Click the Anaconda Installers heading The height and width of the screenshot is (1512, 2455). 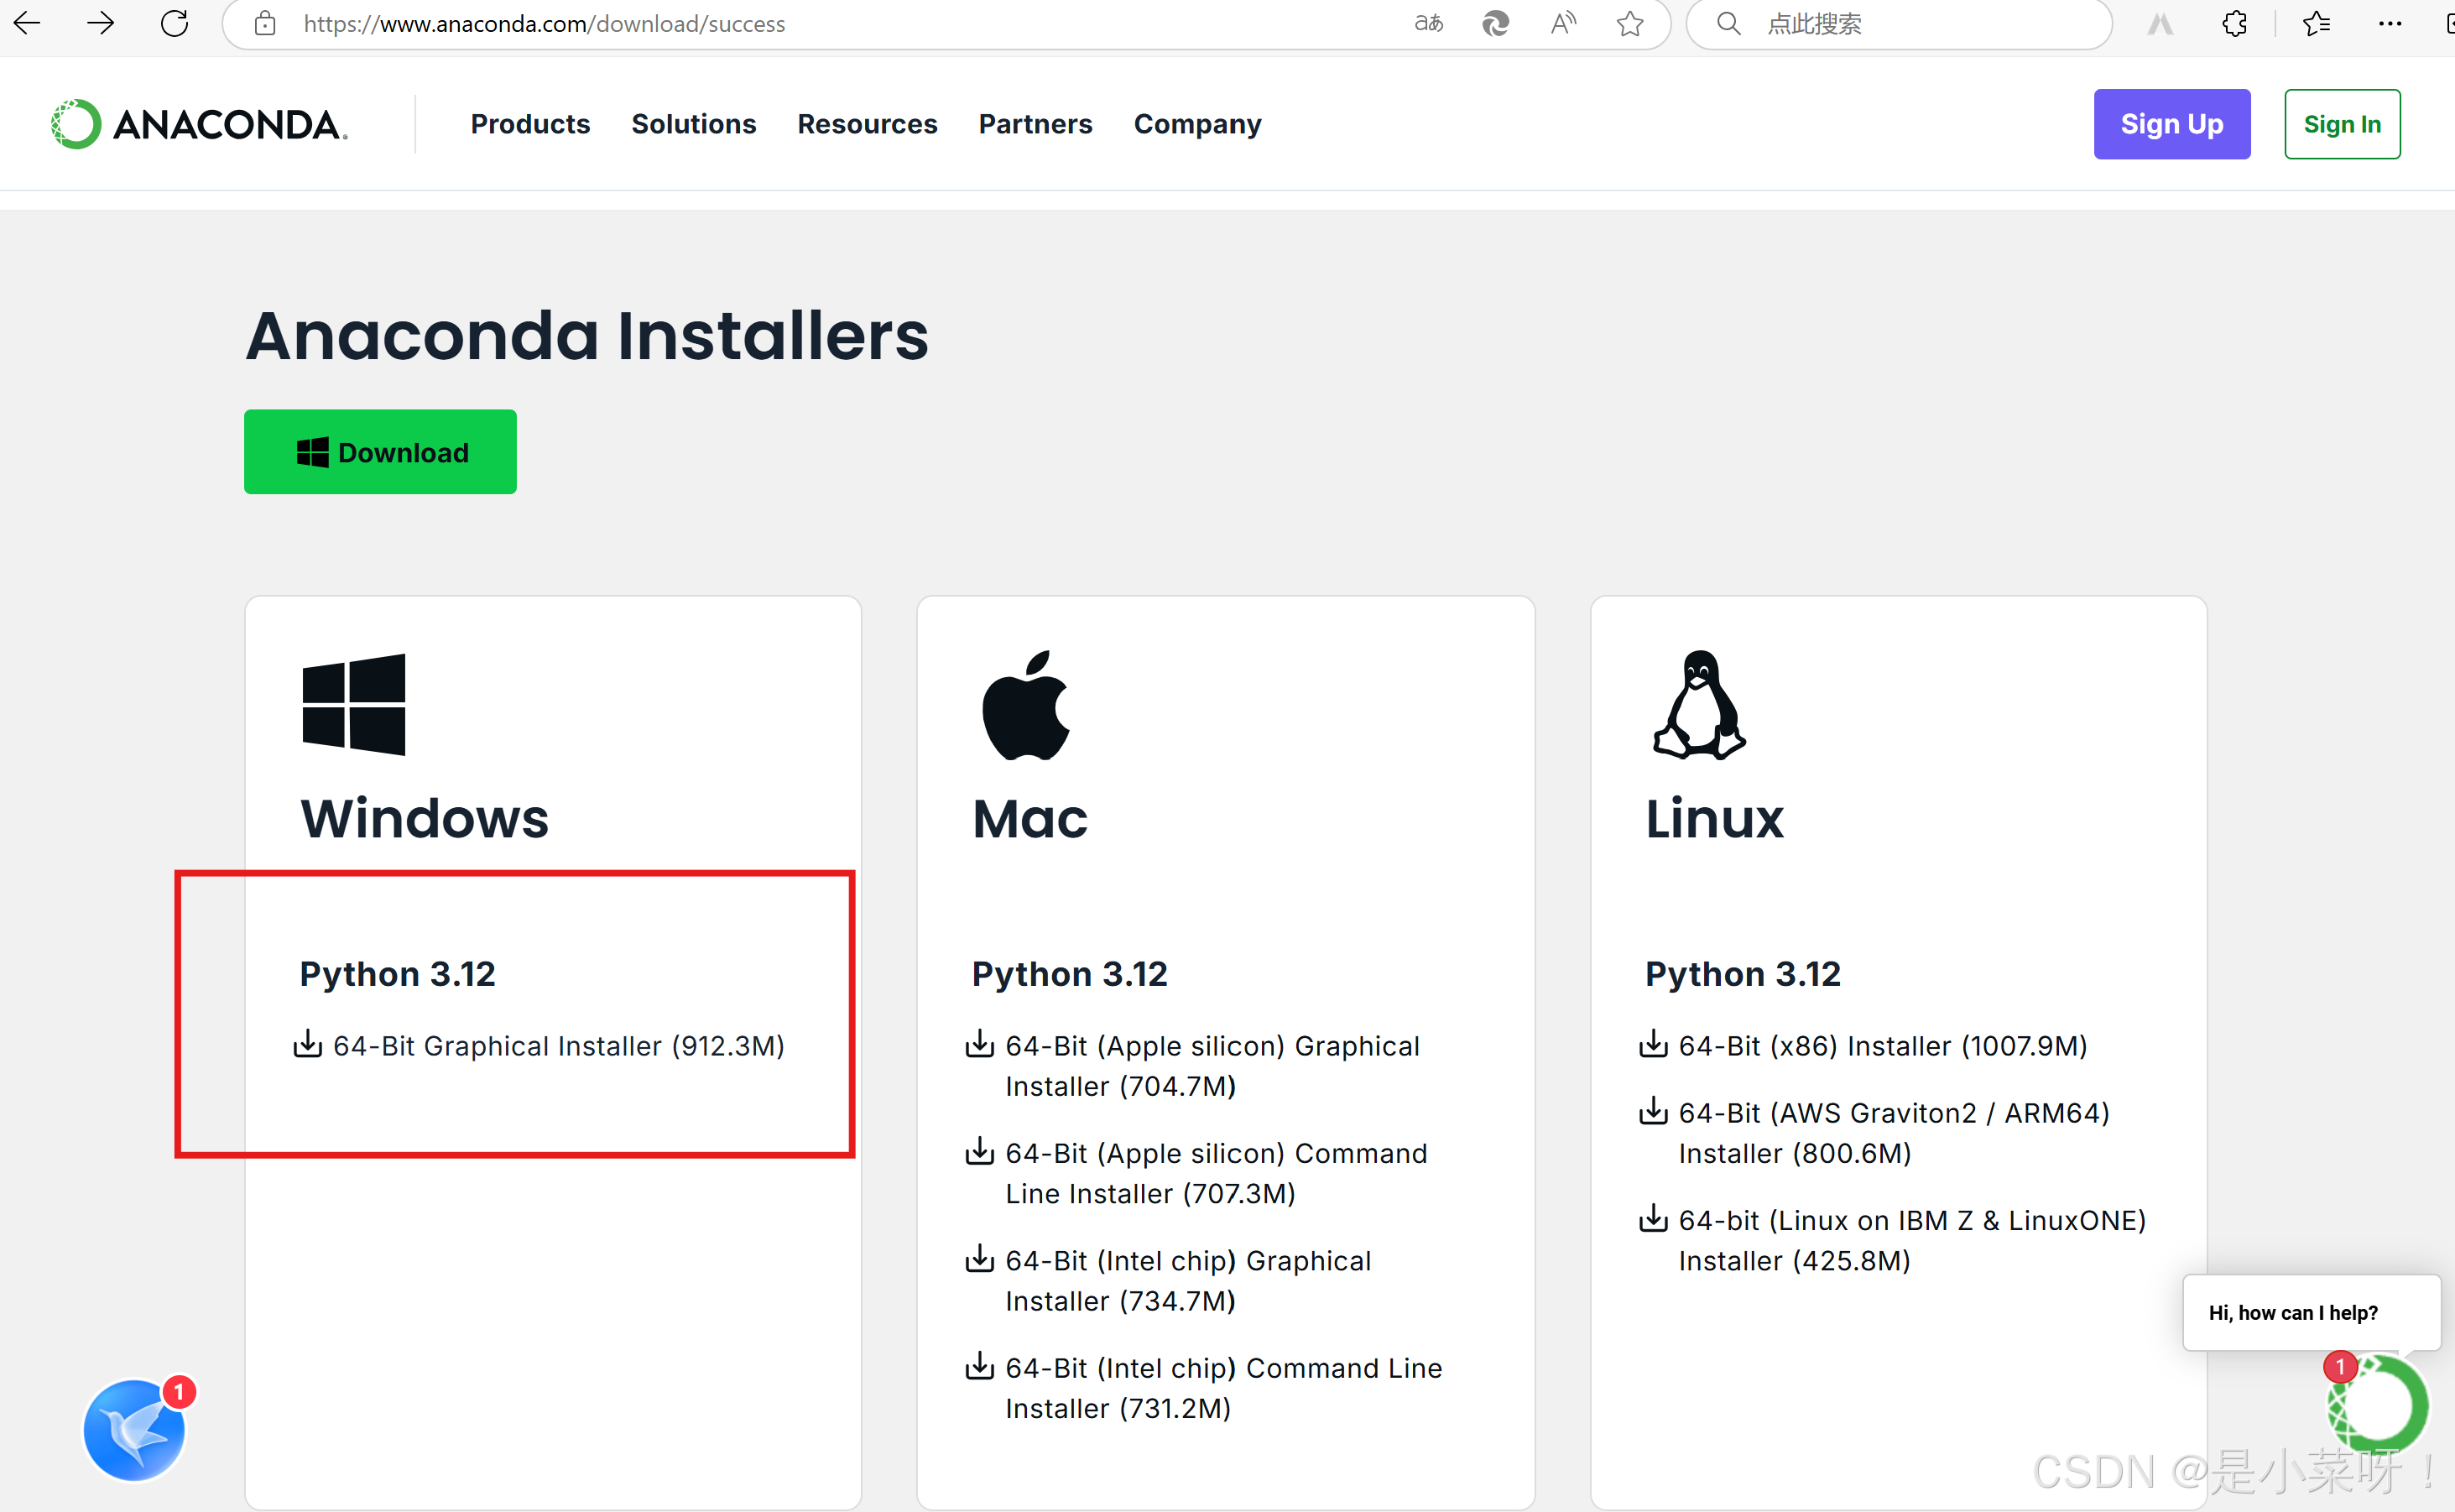pyautogui.click(x=587, y=336)
